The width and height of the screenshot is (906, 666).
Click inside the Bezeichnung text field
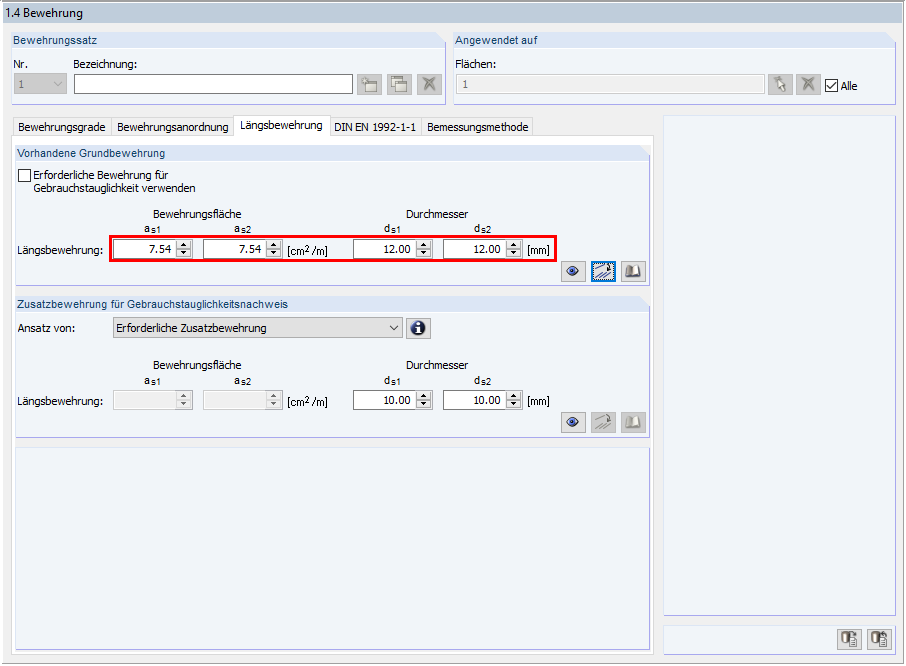click(213, 84)
